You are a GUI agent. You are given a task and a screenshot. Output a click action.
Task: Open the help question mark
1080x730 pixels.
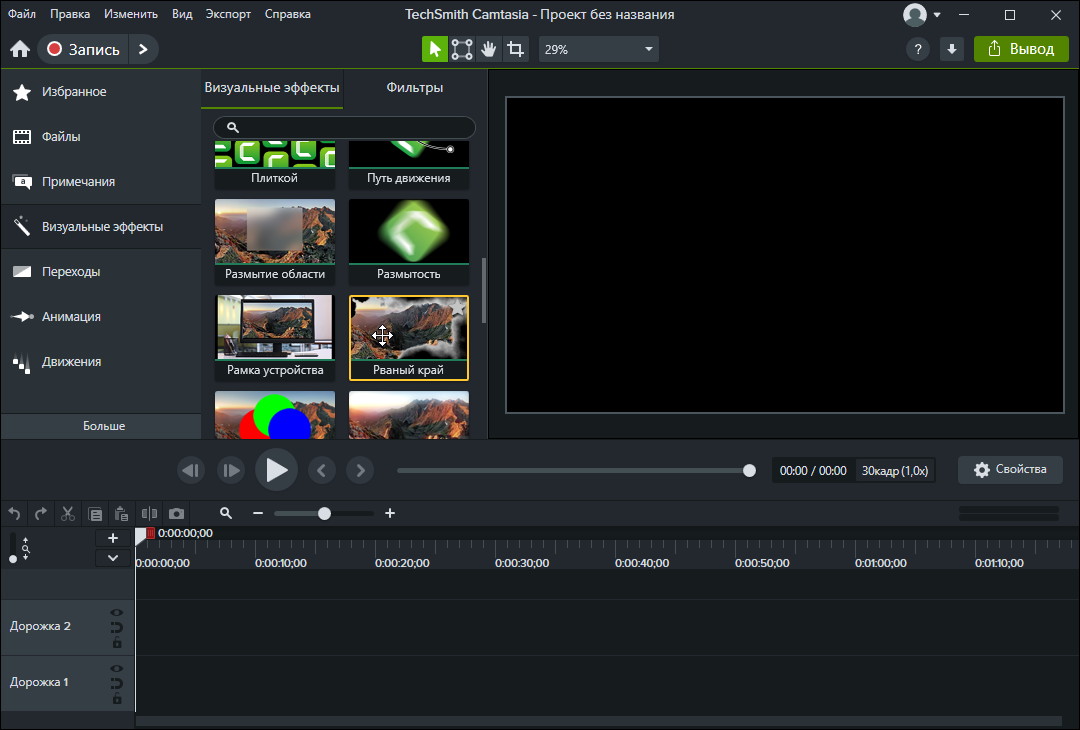coord(917,49)
